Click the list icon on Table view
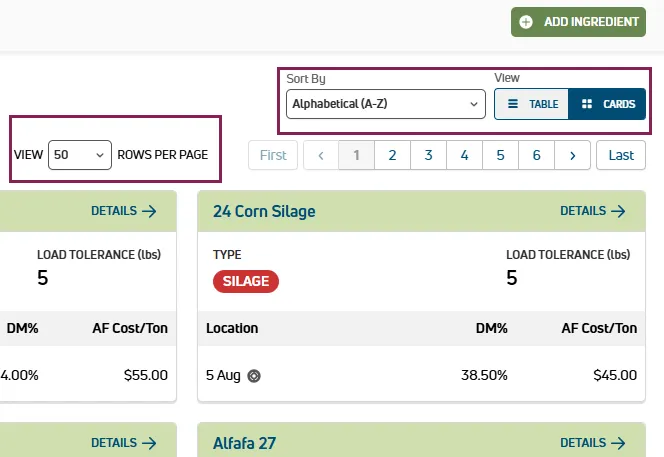This screenshot has width=664, height=457. (513, 104)
